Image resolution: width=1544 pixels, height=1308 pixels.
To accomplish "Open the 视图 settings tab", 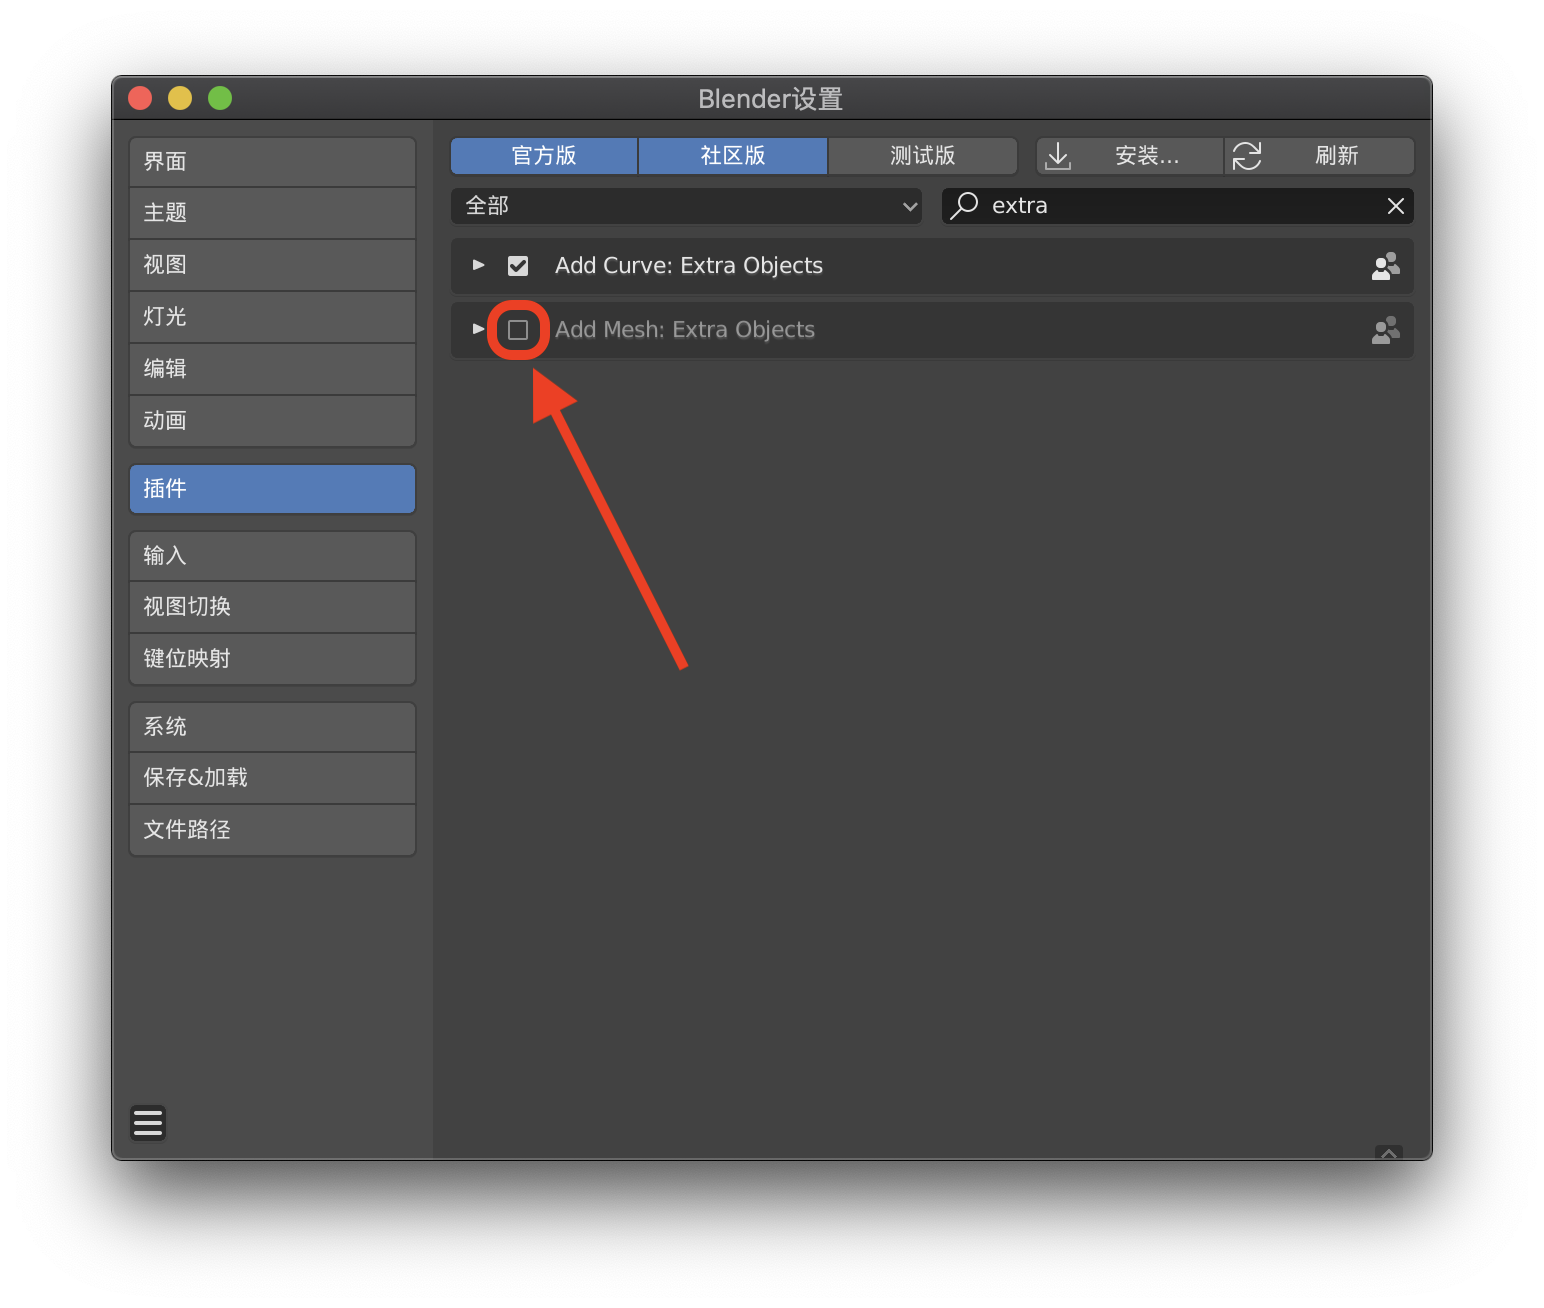I will (x=272, y=265).
